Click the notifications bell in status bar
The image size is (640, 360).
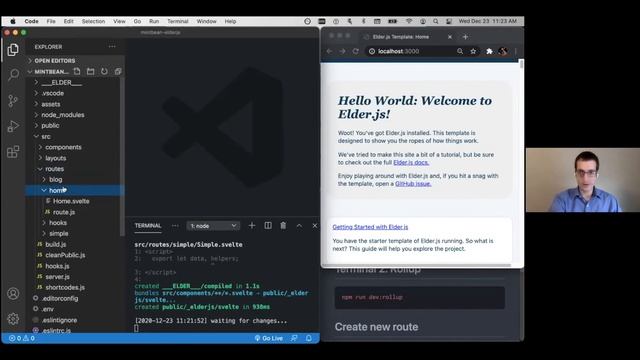[x=309, y=338]
